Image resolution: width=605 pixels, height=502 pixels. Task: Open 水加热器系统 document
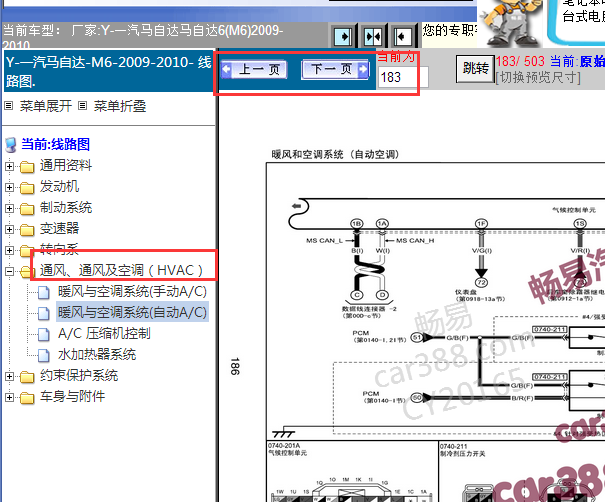[97, 354]
